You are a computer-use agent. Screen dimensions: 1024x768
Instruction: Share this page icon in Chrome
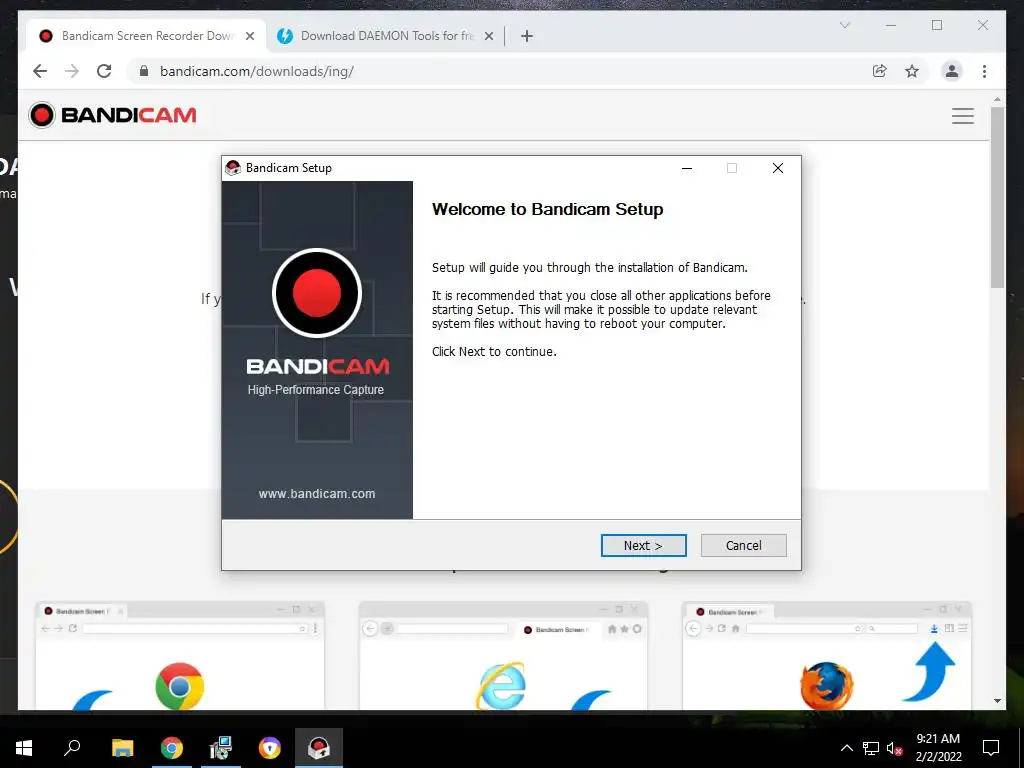(880, 71)
